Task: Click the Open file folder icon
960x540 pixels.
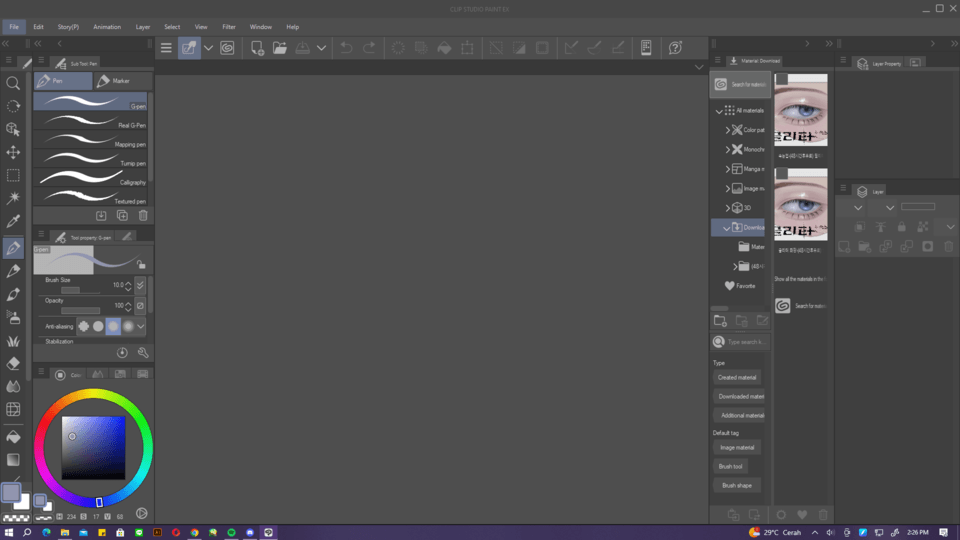Action: coord(280,48)
